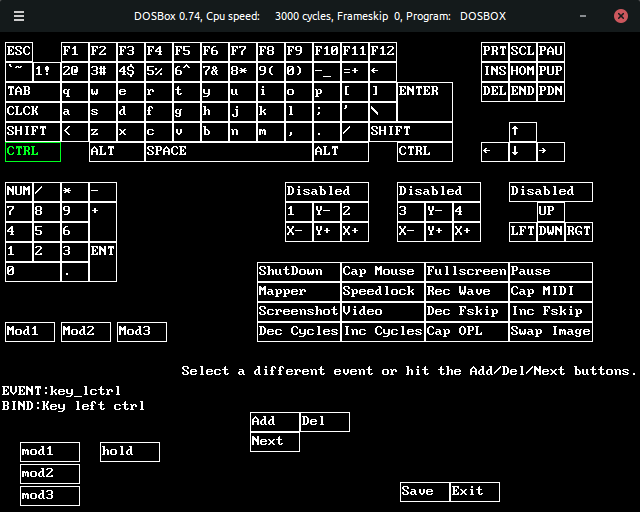The image size is (640, 512).
Task: Select the highlighted green CTRL key
Action: [x=33, y=152]
